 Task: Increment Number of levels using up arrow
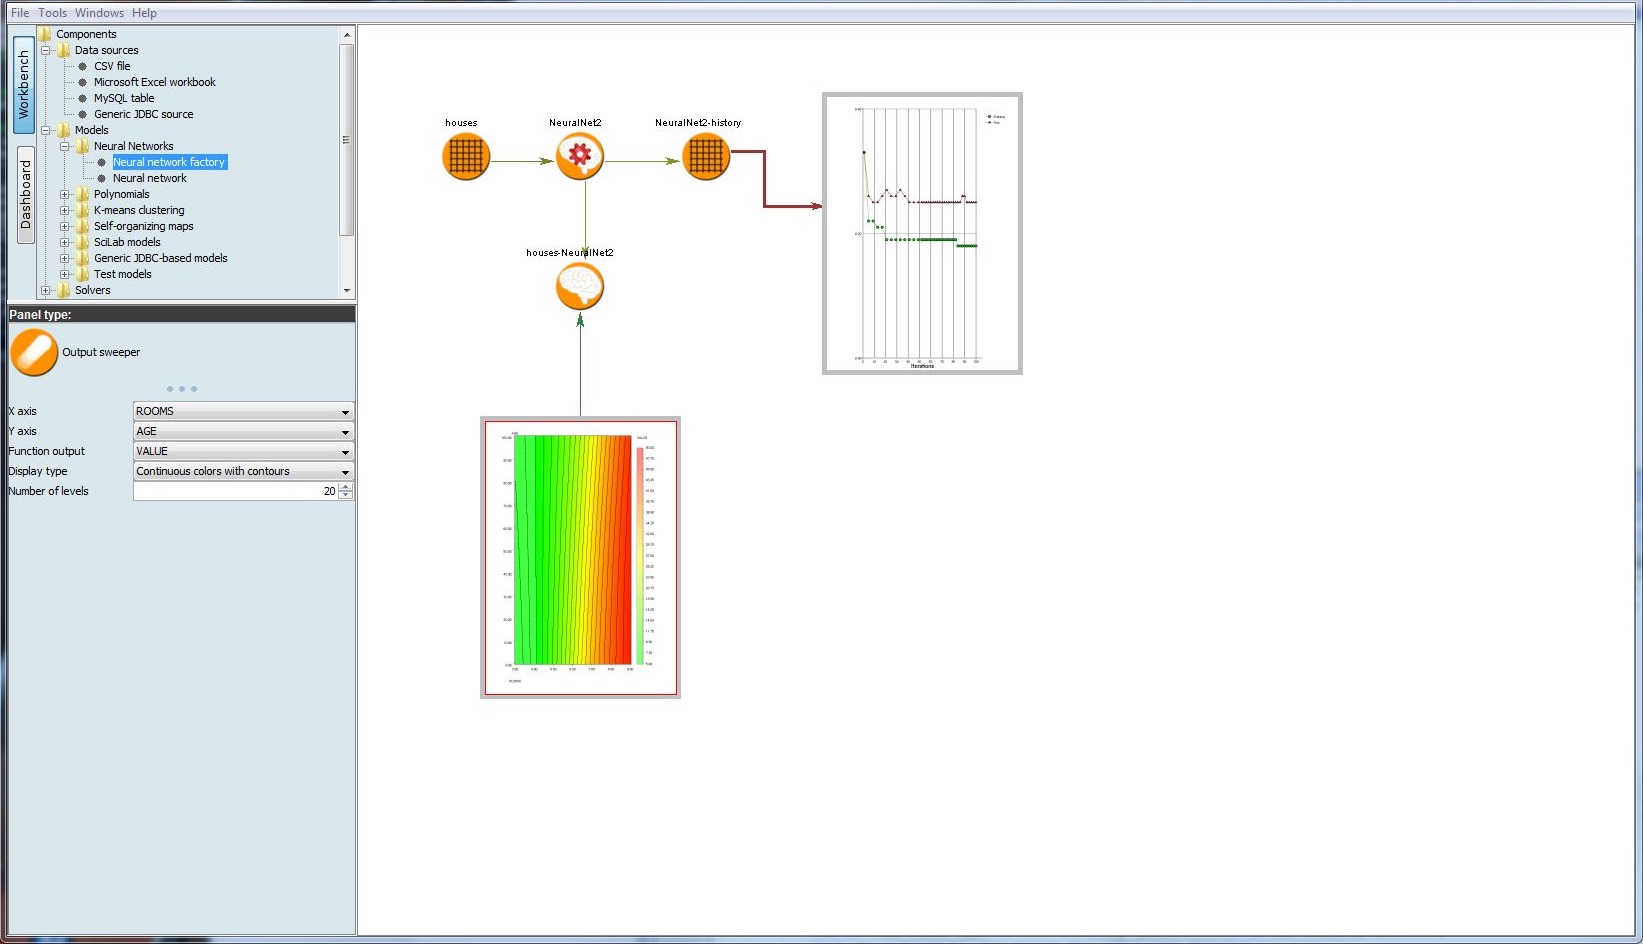click(346, 487)
